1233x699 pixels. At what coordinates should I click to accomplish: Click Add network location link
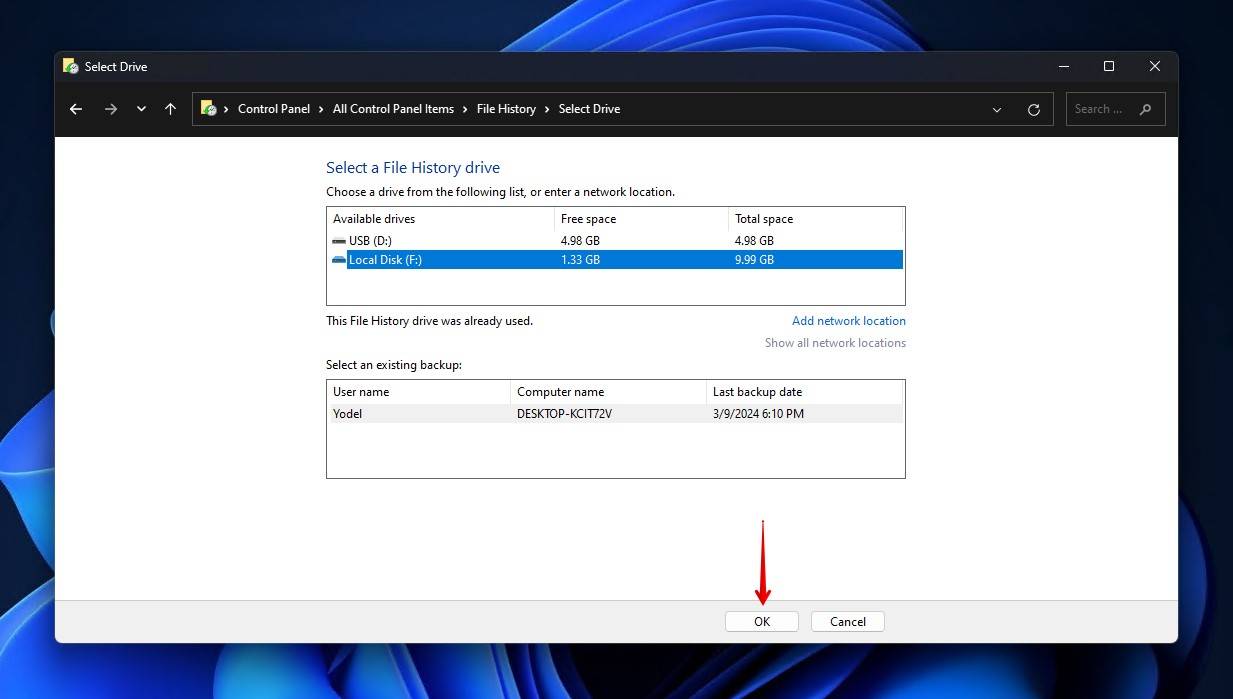pos(848,320)
